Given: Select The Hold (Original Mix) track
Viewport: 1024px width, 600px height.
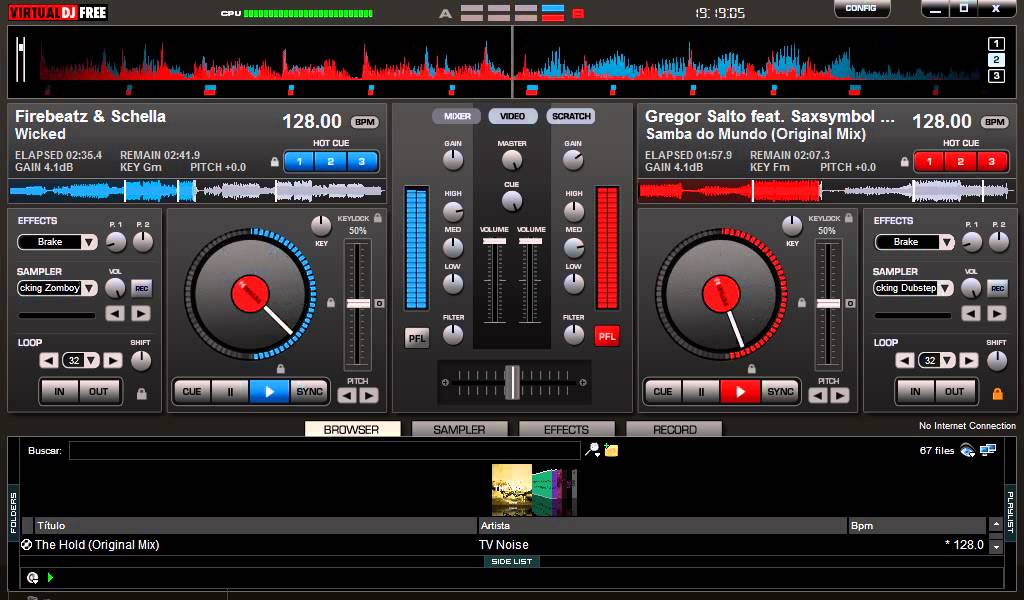Looking at the screenshot, I should (503, 545).
